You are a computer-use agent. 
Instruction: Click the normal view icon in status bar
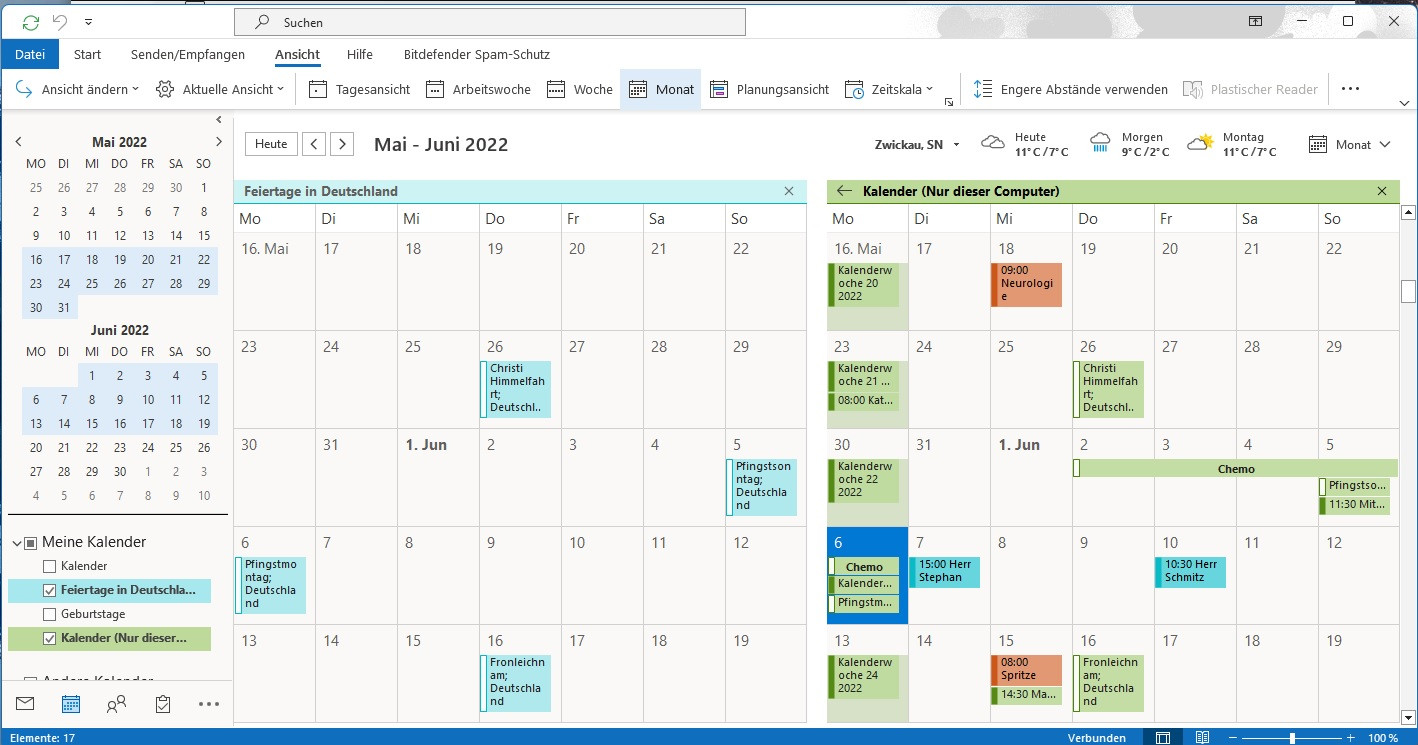click(1163, 738)
